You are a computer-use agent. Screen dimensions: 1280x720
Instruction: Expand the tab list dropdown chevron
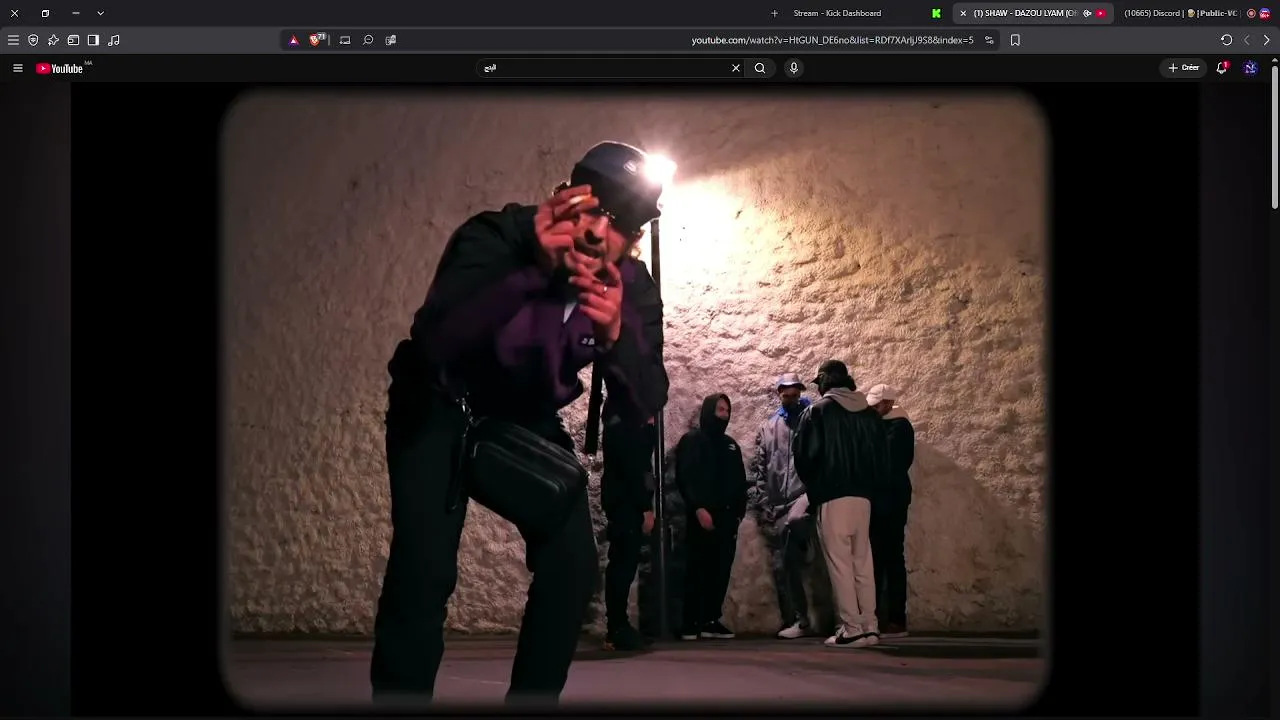point(100,13)
